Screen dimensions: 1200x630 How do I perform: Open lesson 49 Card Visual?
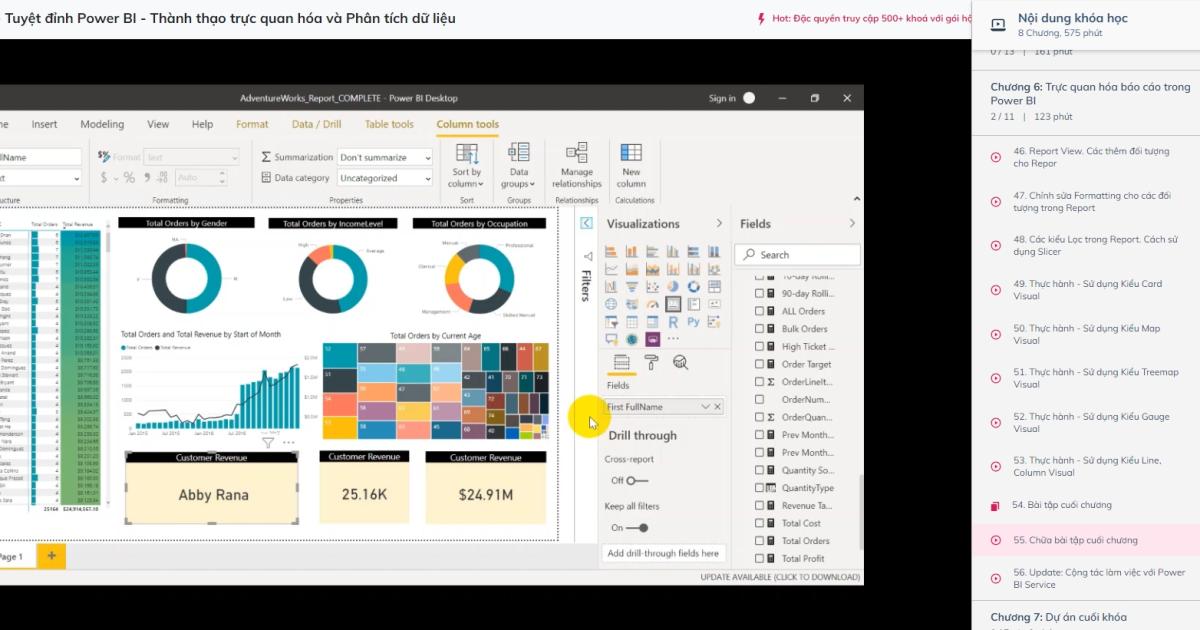[x=1087, y=290]
